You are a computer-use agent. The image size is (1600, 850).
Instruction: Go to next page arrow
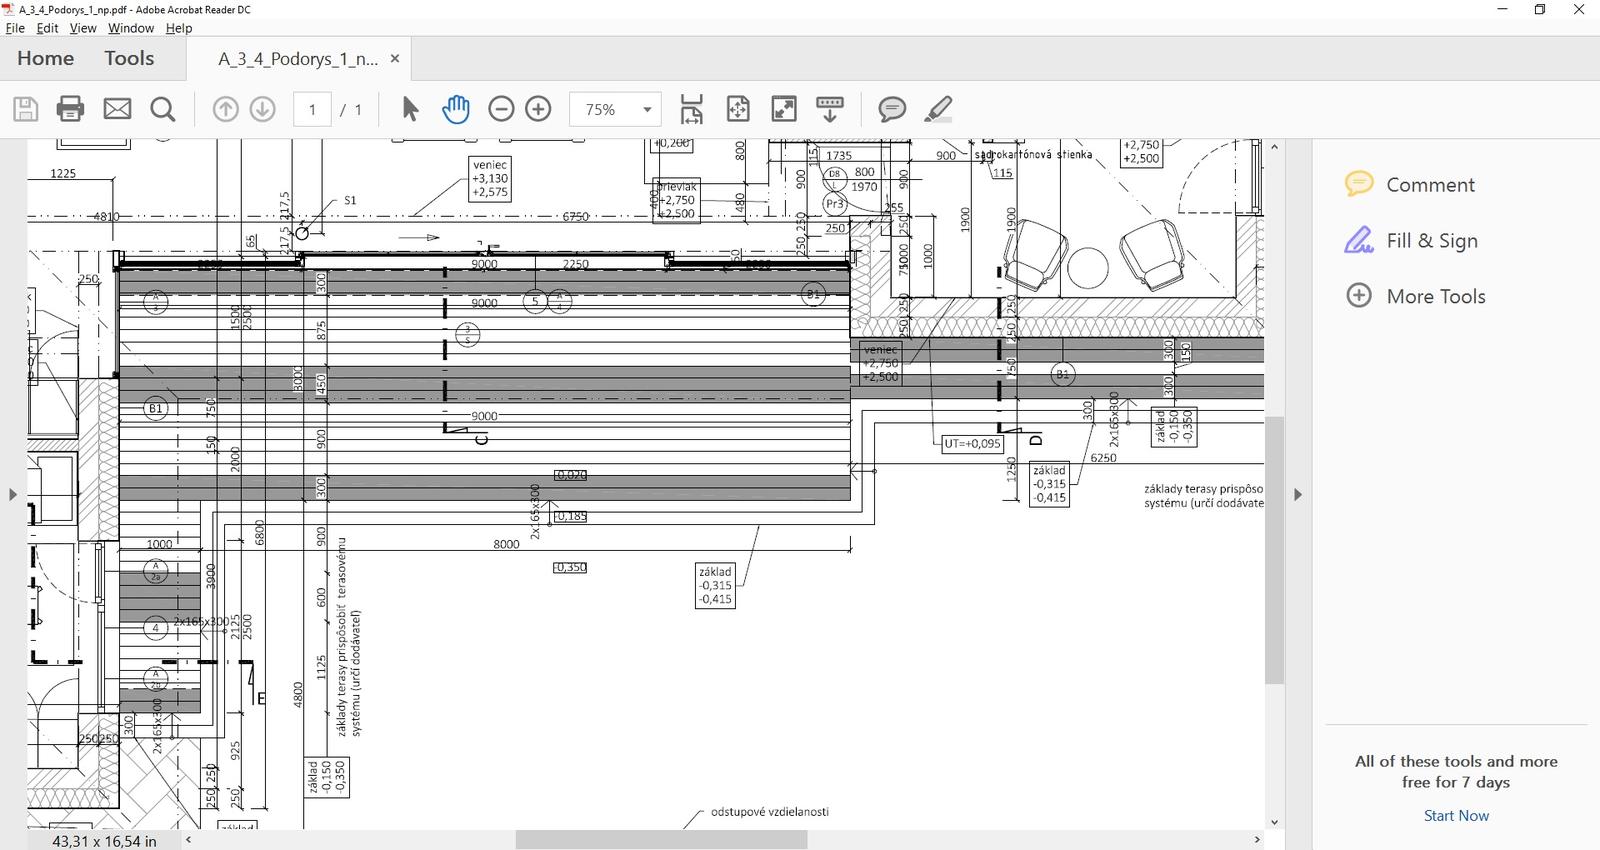click(263, 109)
